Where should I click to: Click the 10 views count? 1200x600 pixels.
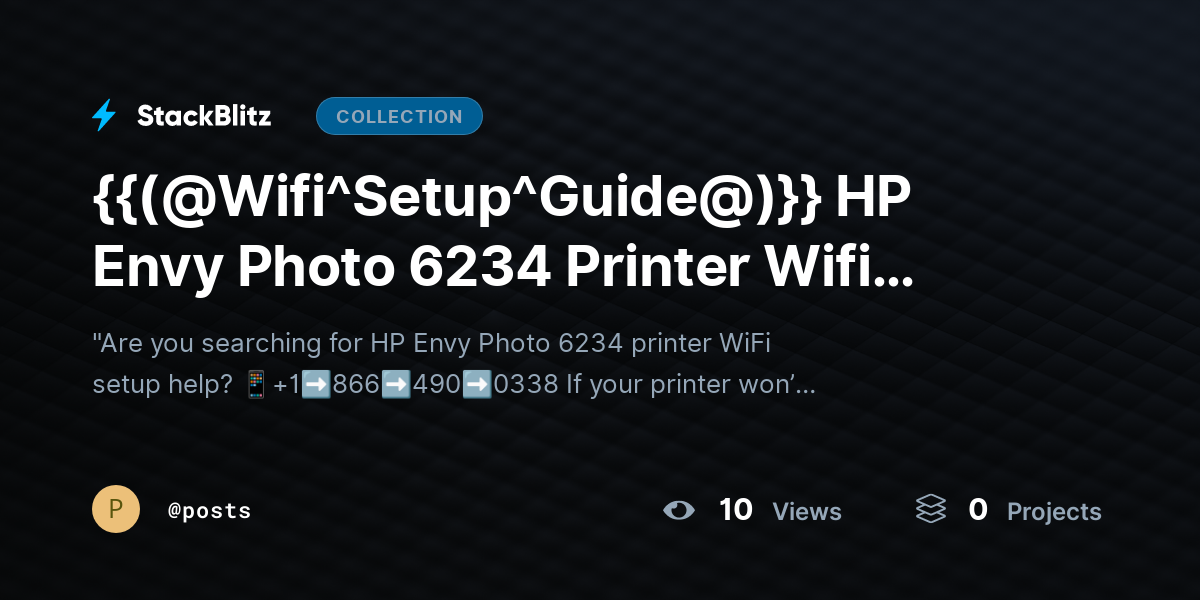[x=736, y=510]
